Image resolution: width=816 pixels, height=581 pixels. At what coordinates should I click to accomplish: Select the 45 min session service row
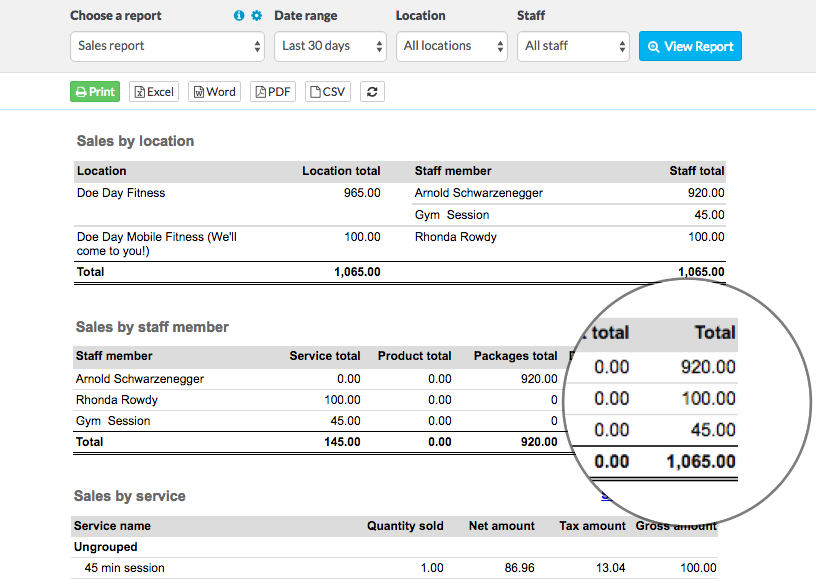[x=124, y=568]
